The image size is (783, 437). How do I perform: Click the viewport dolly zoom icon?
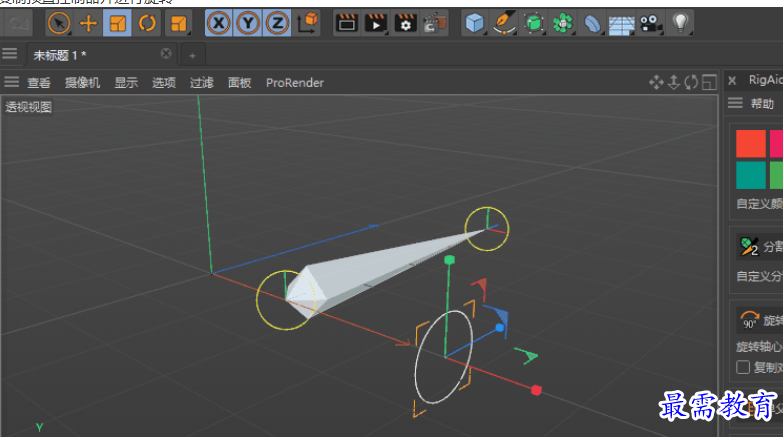tap(674, 82)
